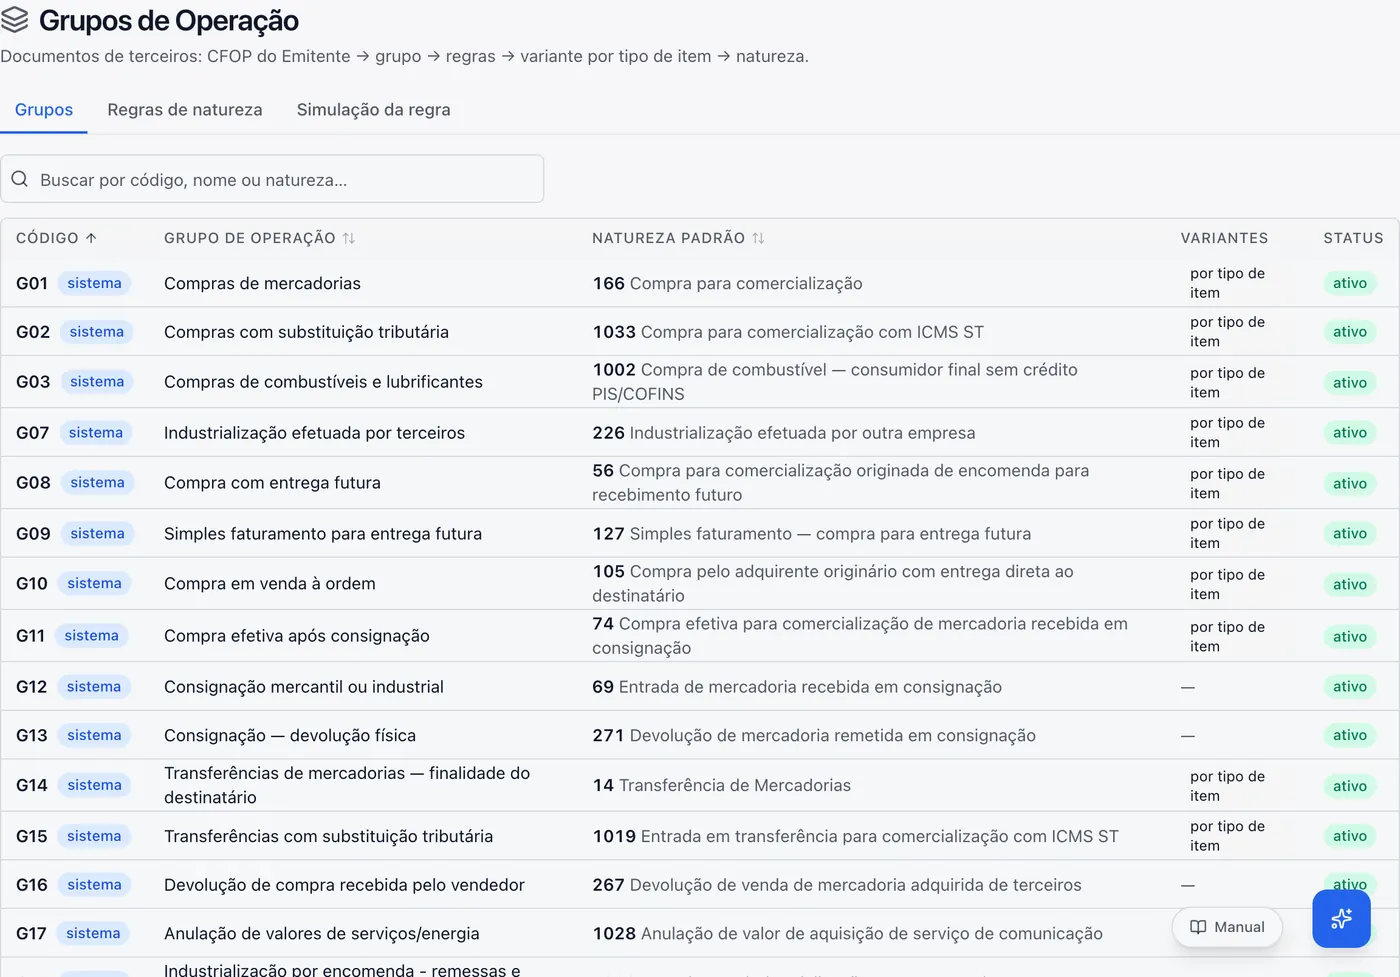1400x977 pixels.
Task: Click natureza 14 Transferência de Mercadorias
Action: (722, 786)
